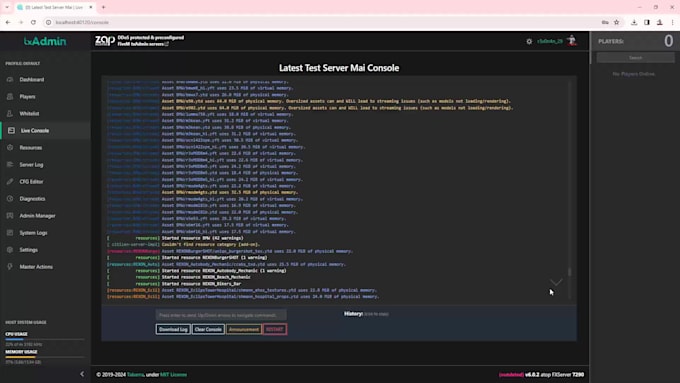Click the browser back arrow

(x=8, y=22)
